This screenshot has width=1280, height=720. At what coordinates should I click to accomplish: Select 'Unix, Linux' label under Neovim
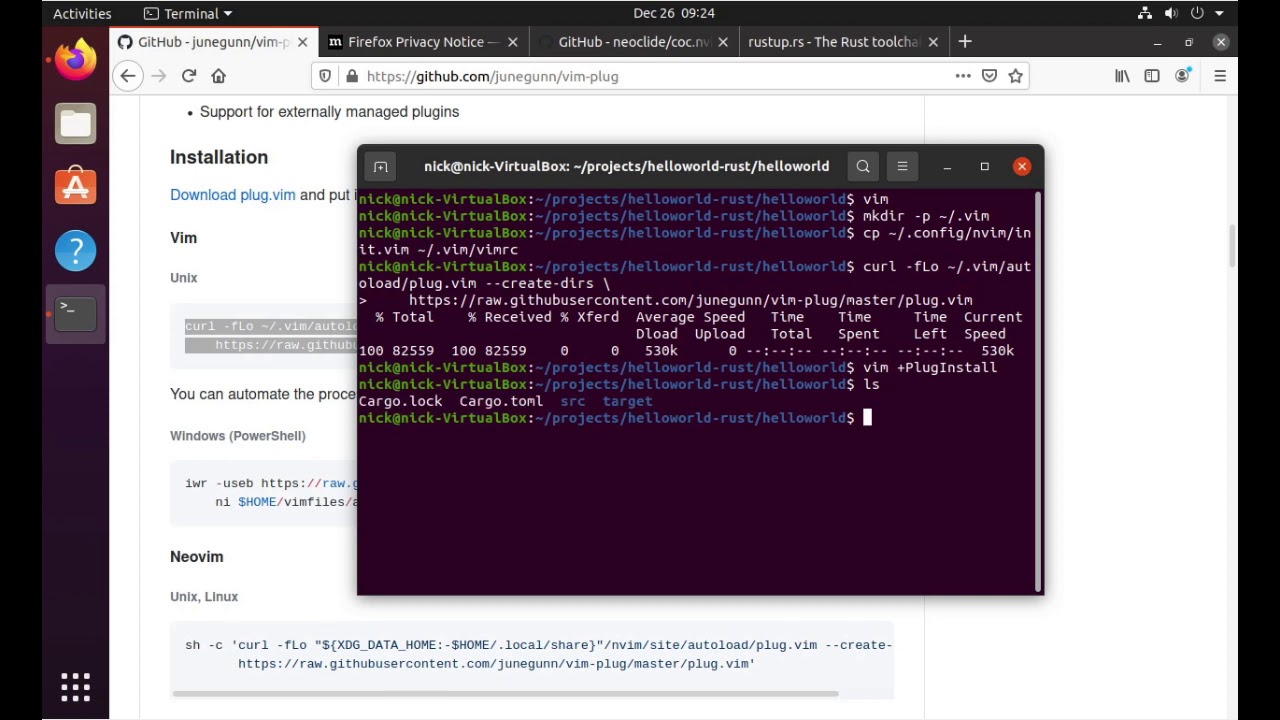(204, 597)
